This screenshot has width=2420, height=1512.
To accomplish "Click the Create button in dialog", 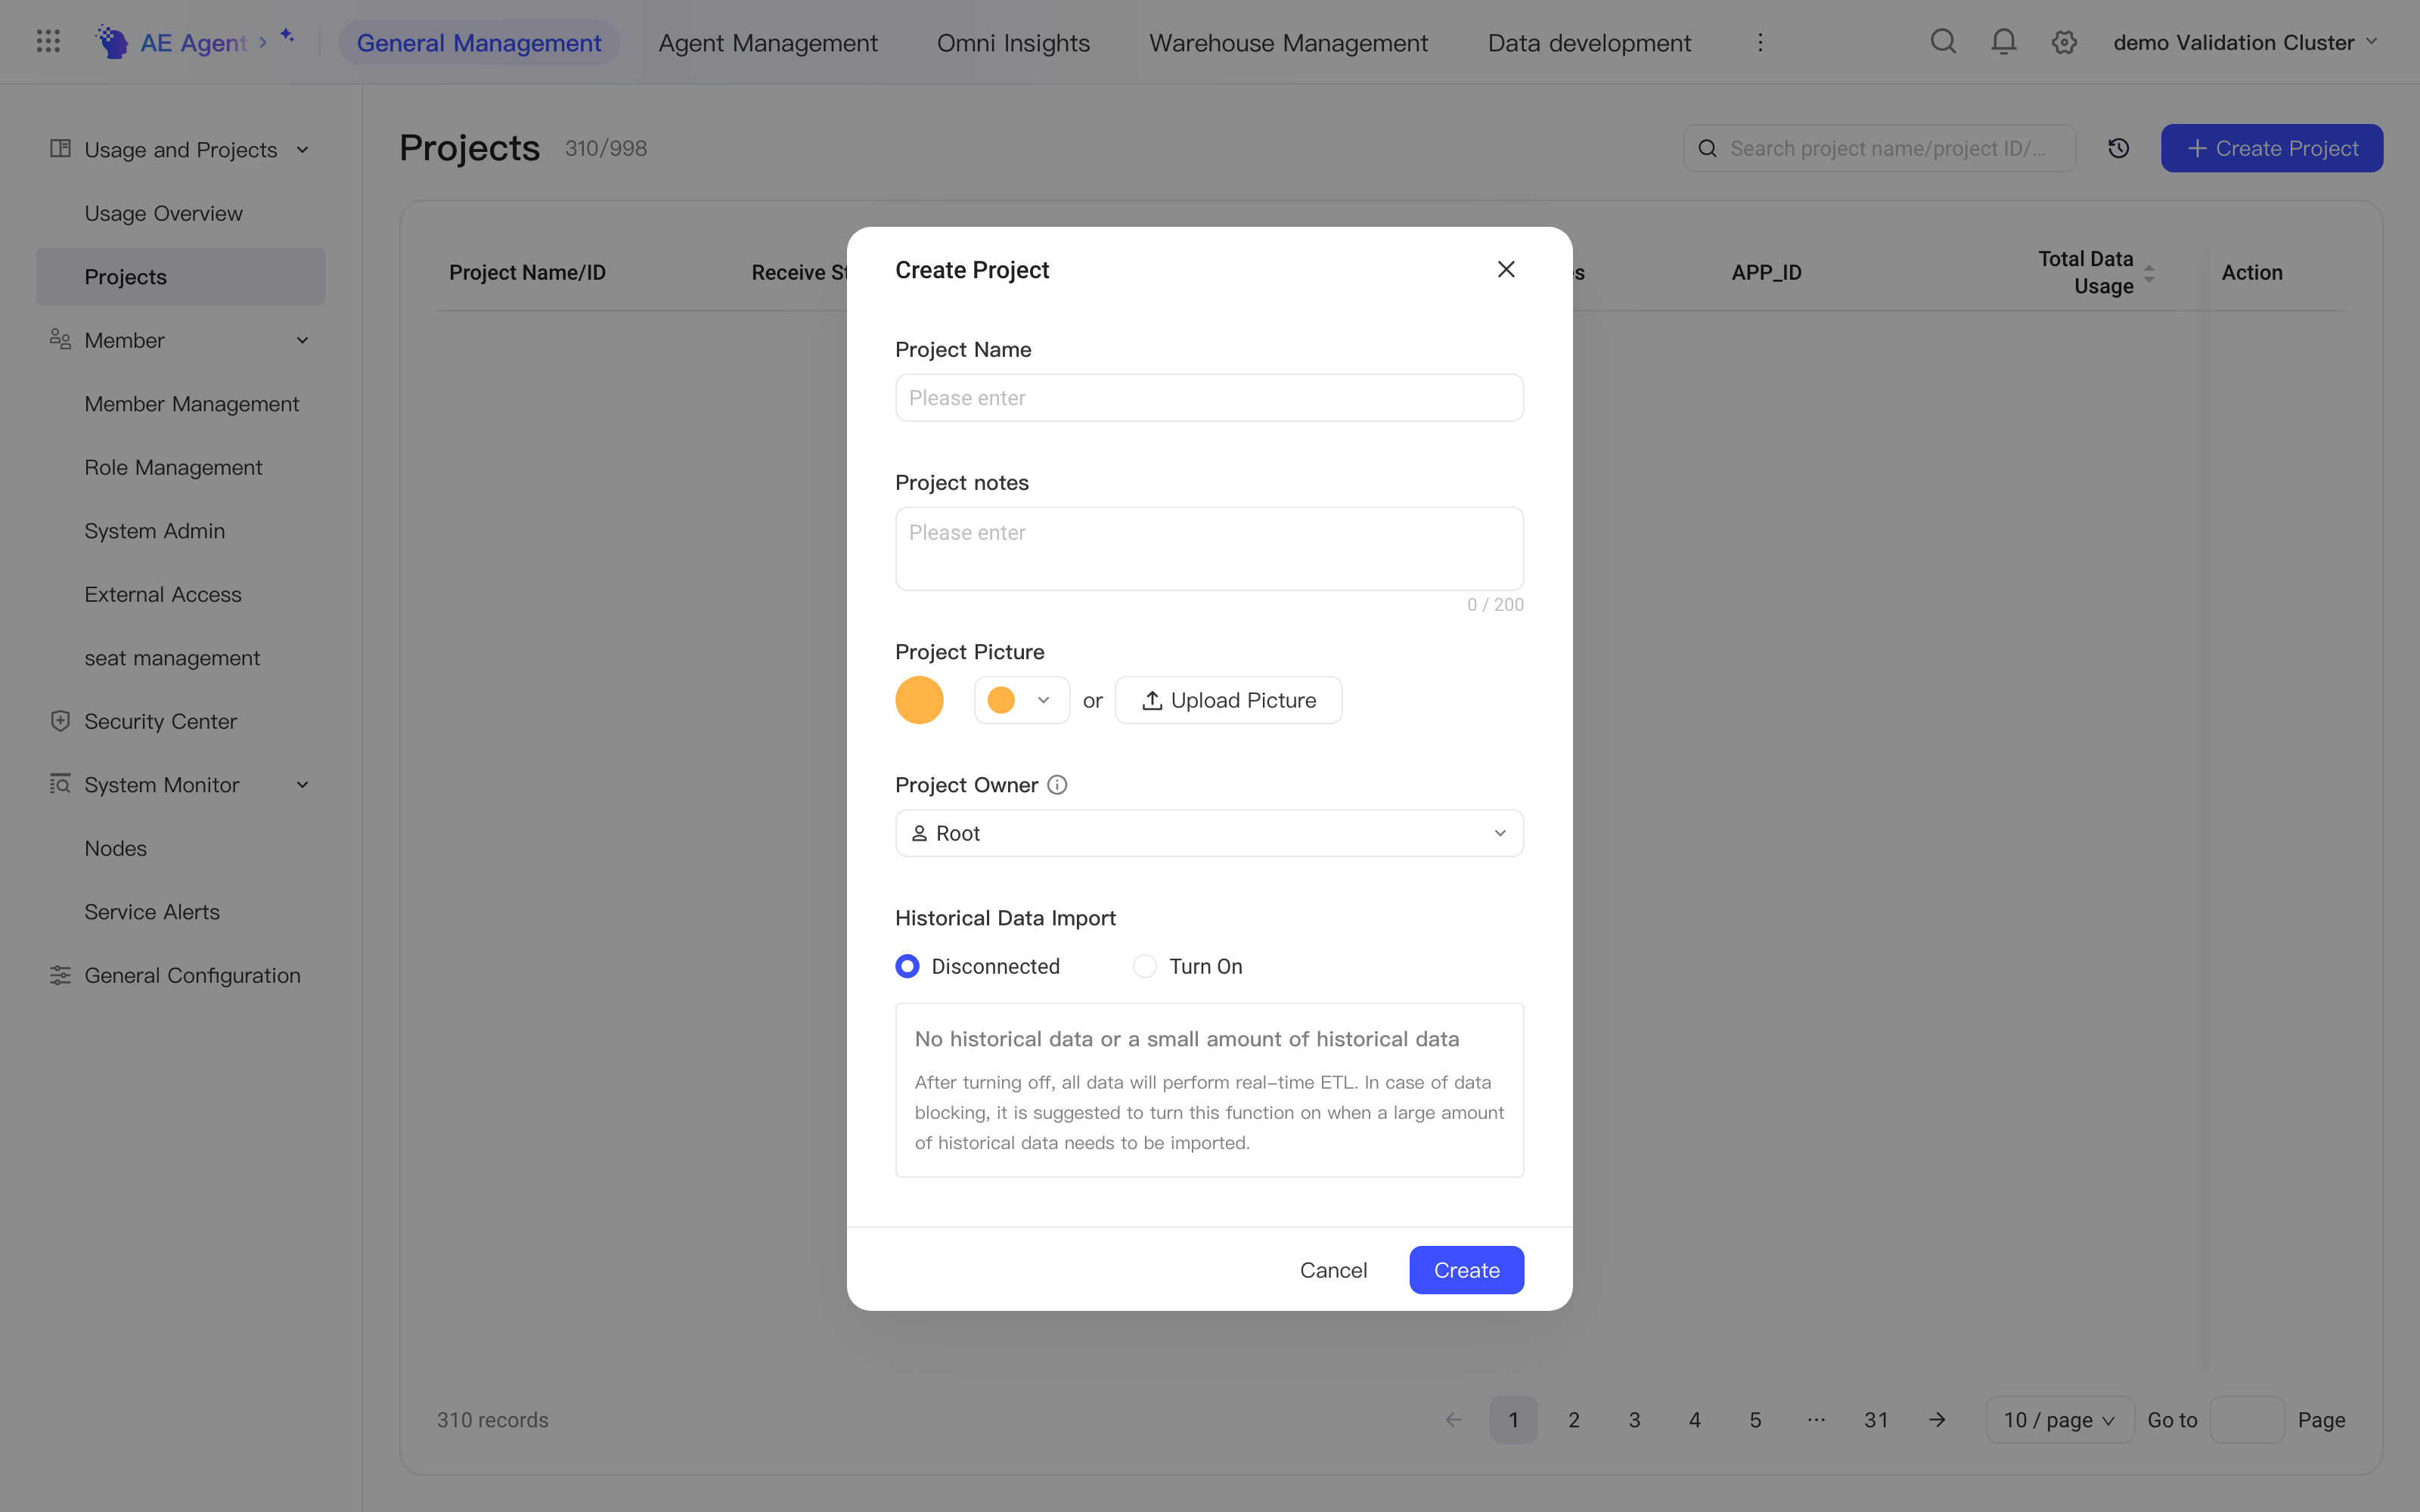I will pos(1466,1270).
